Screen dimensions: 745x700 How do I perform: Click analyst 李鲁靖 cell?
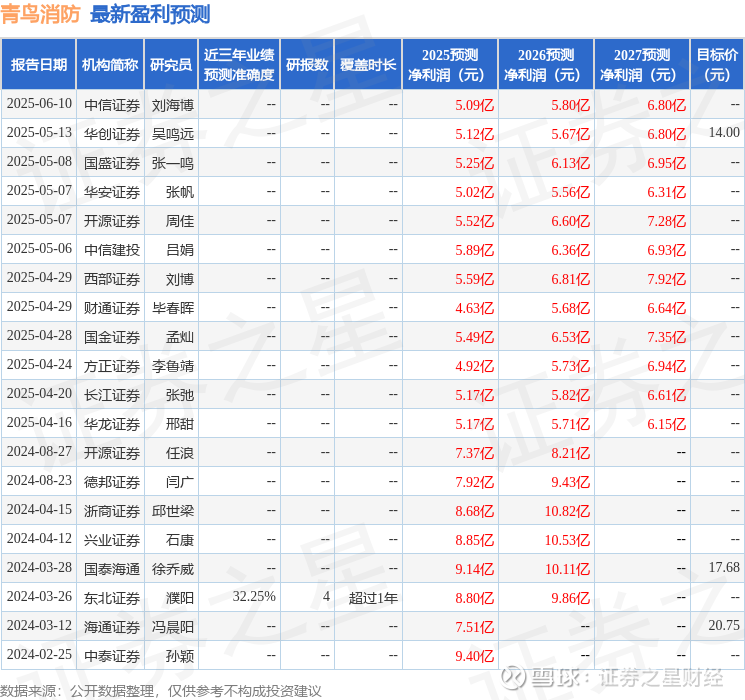(x=172, y=366)
